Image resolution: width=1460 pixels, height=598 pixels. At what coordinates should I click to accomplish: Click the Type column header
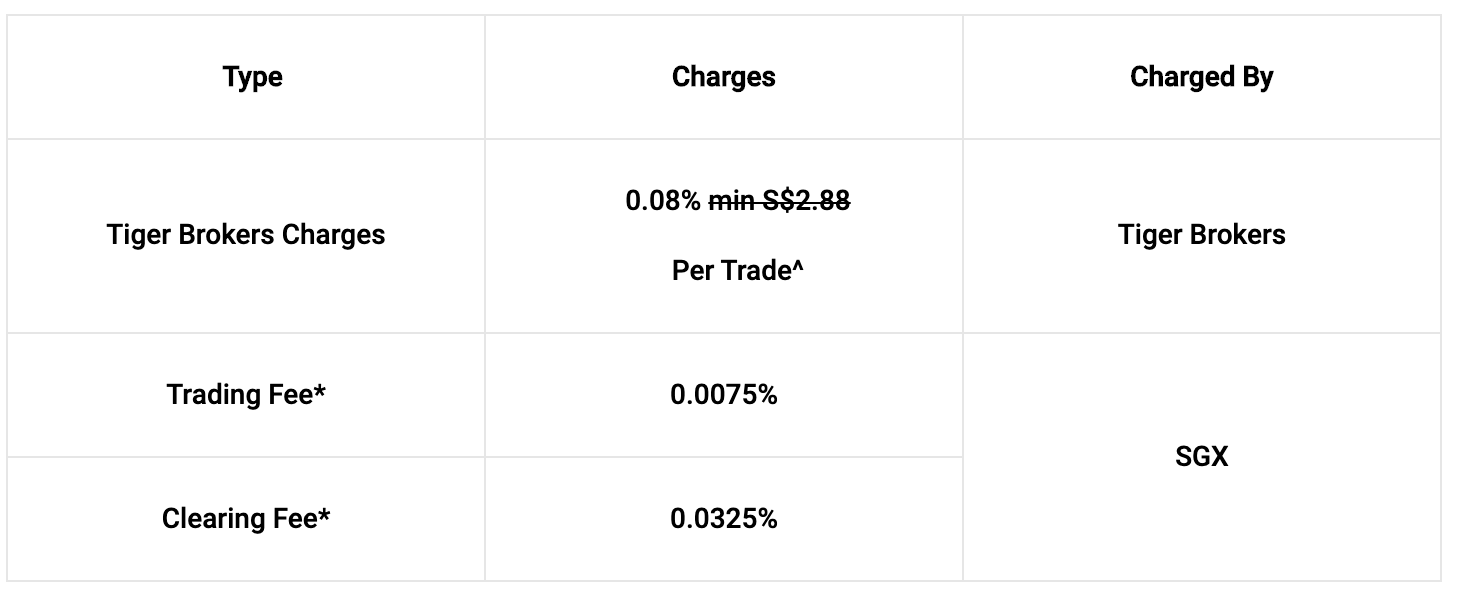point(252,77)
